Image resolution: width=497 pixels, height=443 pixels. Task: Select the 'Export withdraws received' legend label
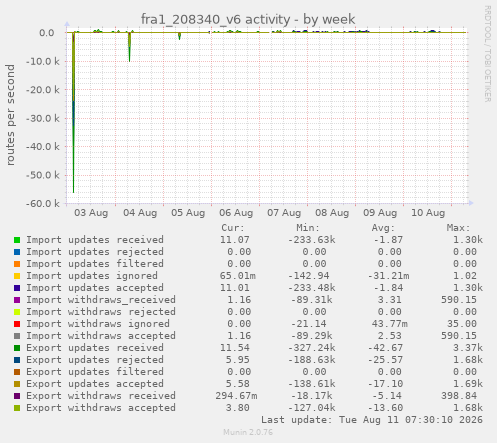[101, 396]
